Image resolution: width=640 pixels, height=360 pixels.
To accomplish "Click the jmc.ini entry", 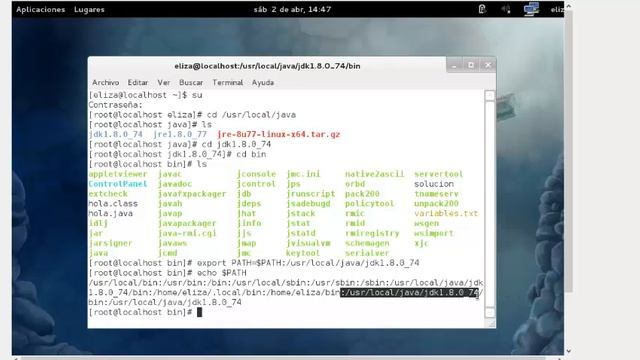I will tap(303, 174).
